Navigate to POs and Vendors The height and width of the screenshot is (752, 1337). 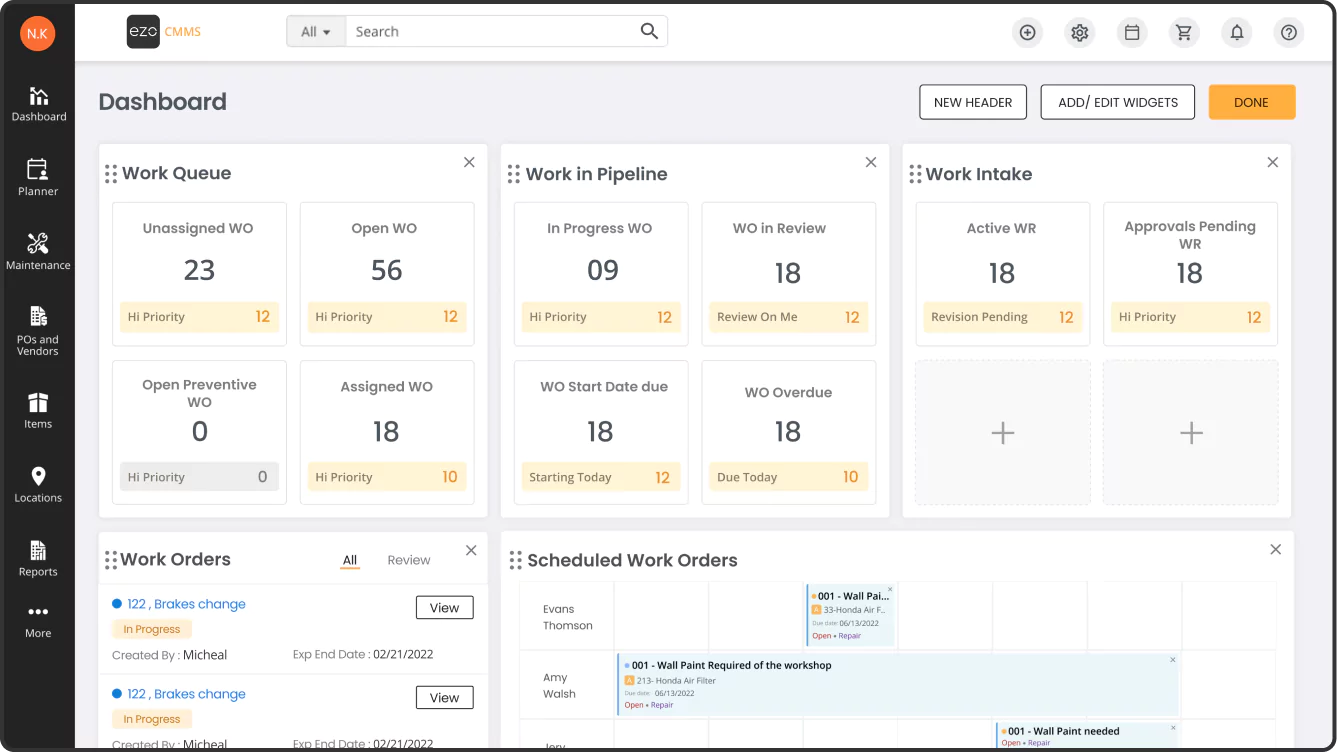coord(38,330)
